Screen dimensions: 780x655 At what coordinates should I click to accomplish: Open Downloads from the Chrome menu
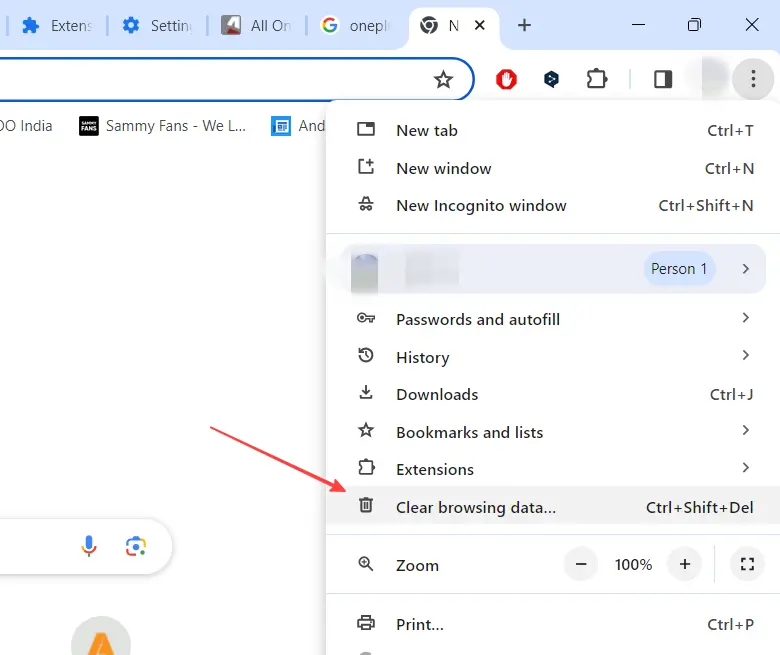437,394
